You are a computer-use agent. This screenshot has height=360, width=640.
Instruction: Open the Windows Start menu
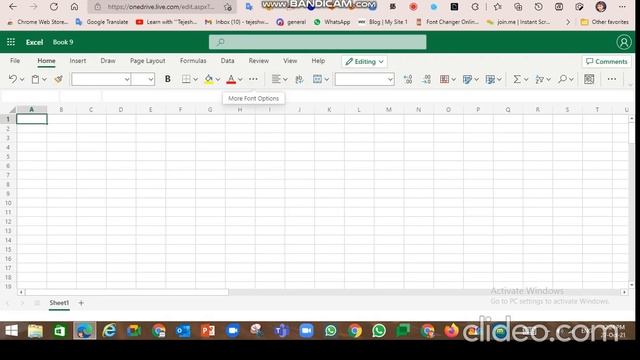(x=11, y=331)
